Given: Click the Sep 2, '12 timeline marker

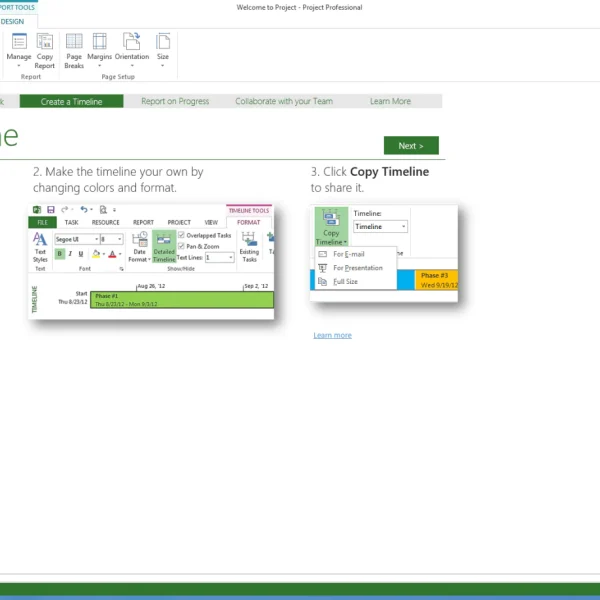Looking at the screenshot, I should (256, 286).
